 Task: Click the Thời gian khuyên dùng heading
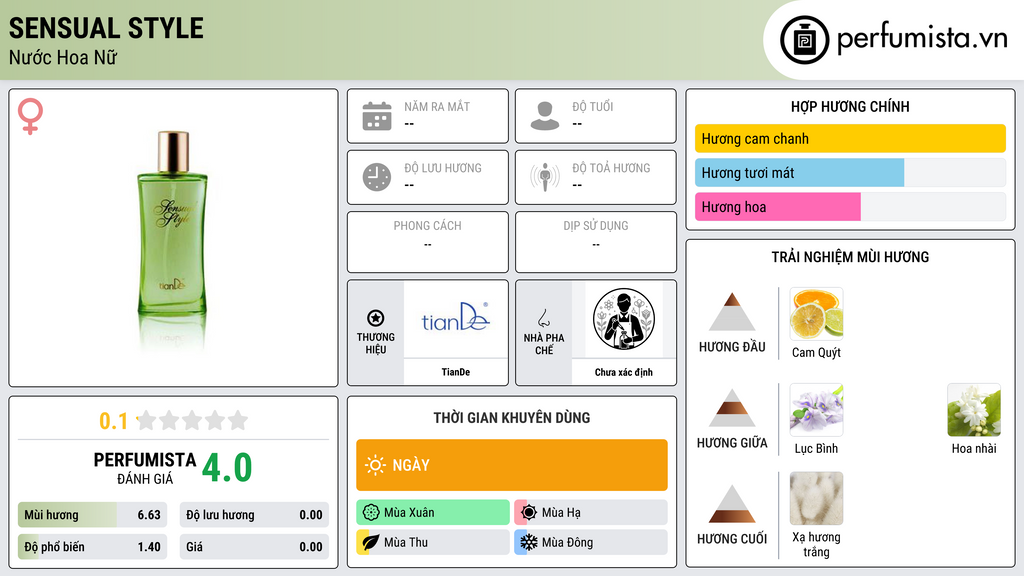[x=511, y=417]
